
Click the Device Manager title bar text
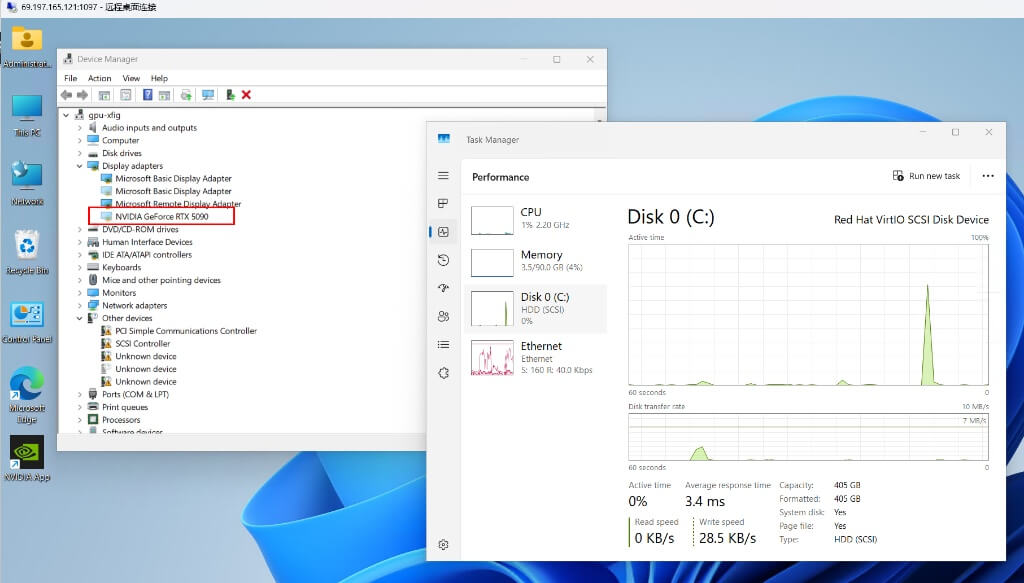pos(107,59)
